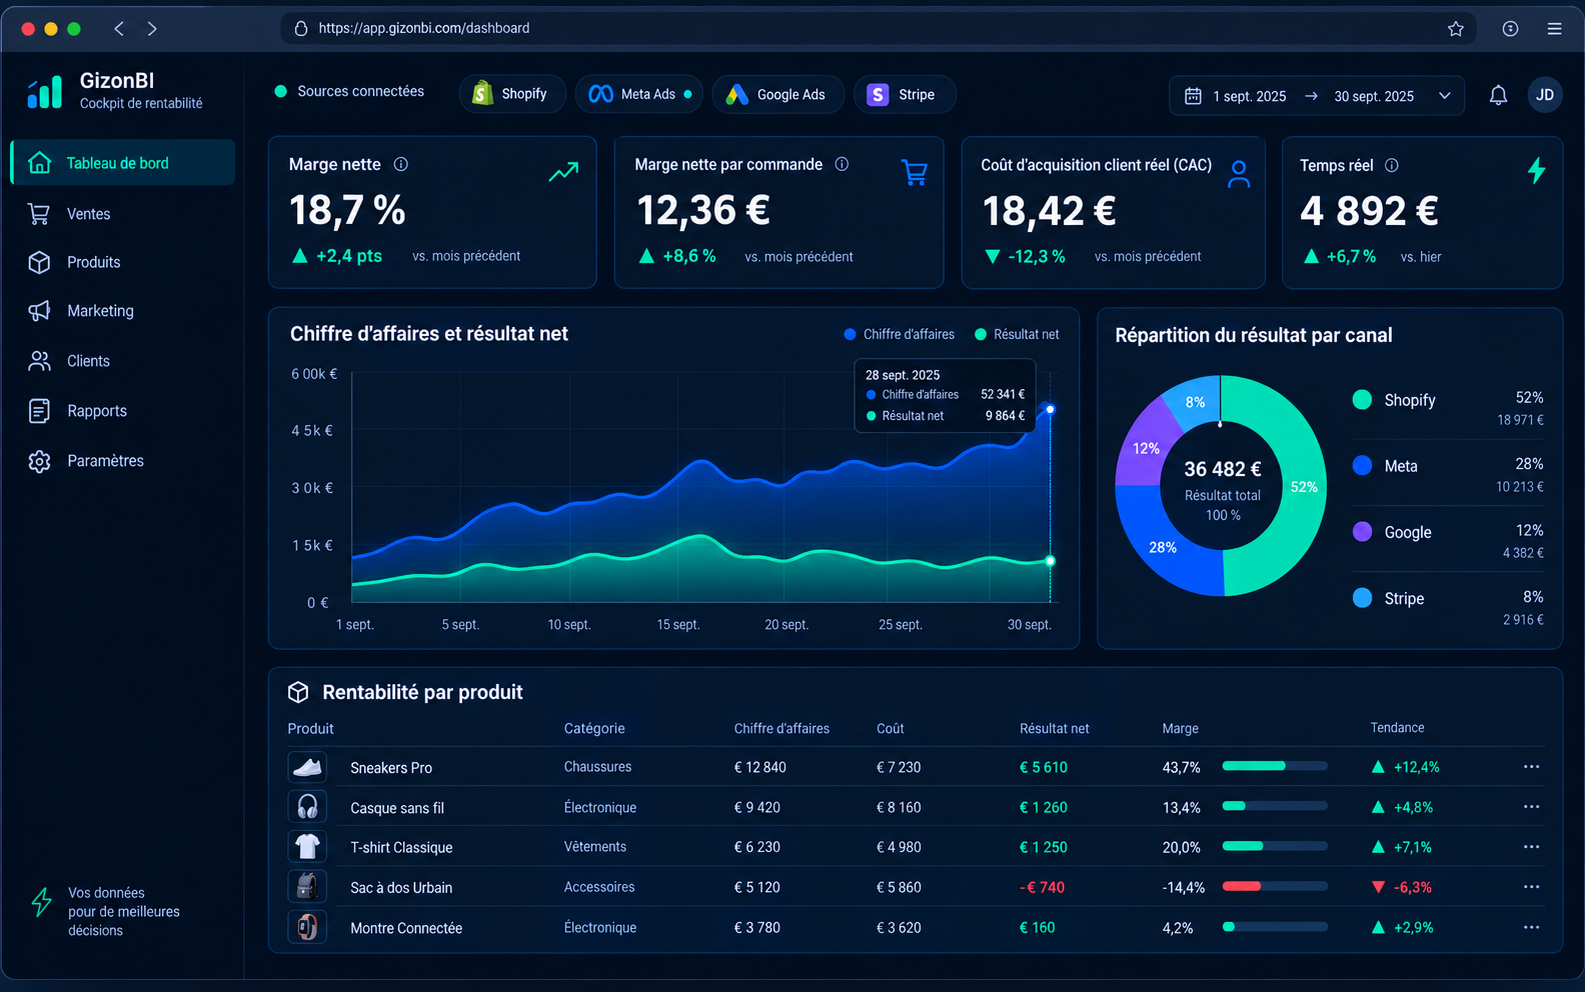Viewport: 1585px width, 992px height.
Task: Click Sneakers Pro margin progress bar
Action: tap(1275, 766)
